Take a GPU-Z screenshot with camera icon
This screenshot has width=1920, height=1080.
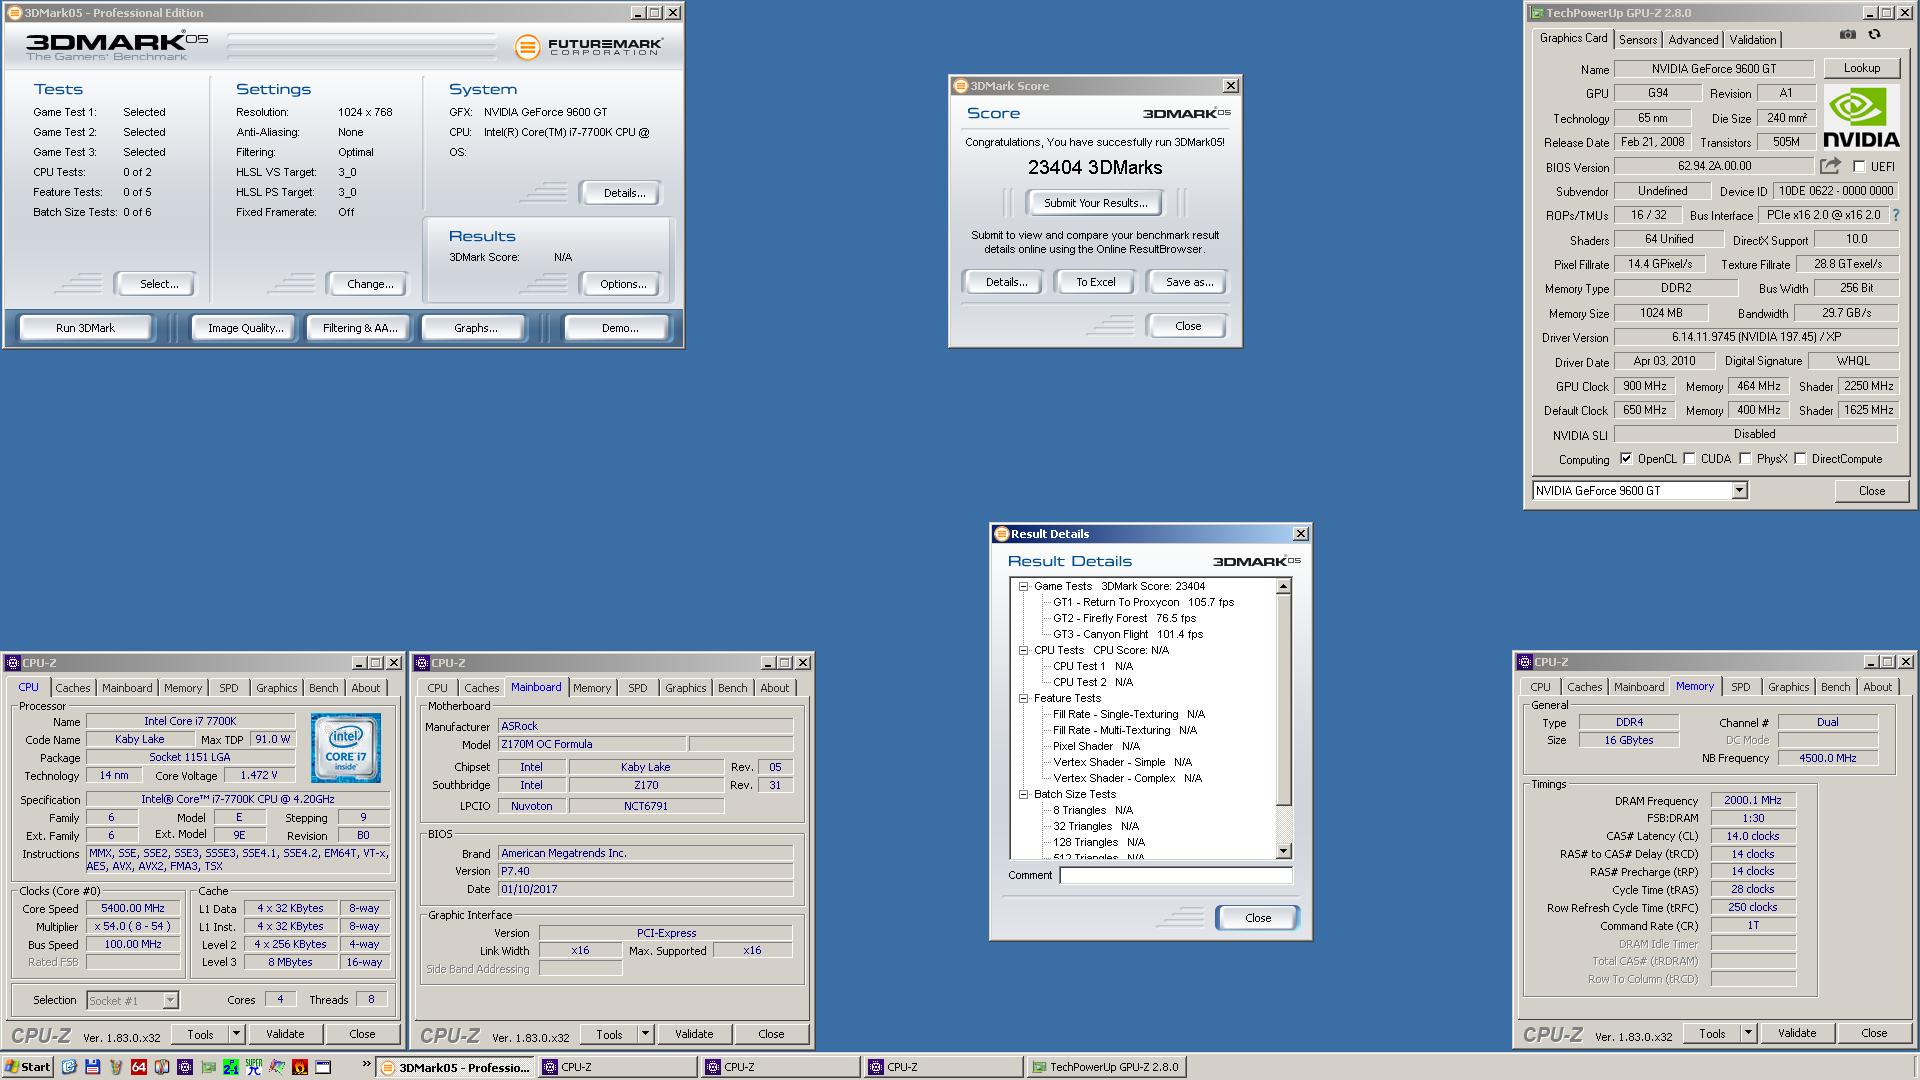[1847, 35]
